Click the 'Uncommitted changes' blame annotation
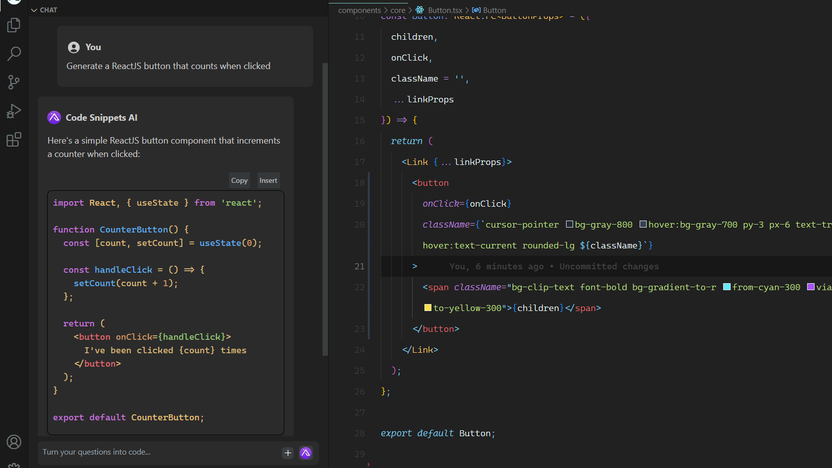The width and height of the screenshot is (832, 468). pos(609,266)
